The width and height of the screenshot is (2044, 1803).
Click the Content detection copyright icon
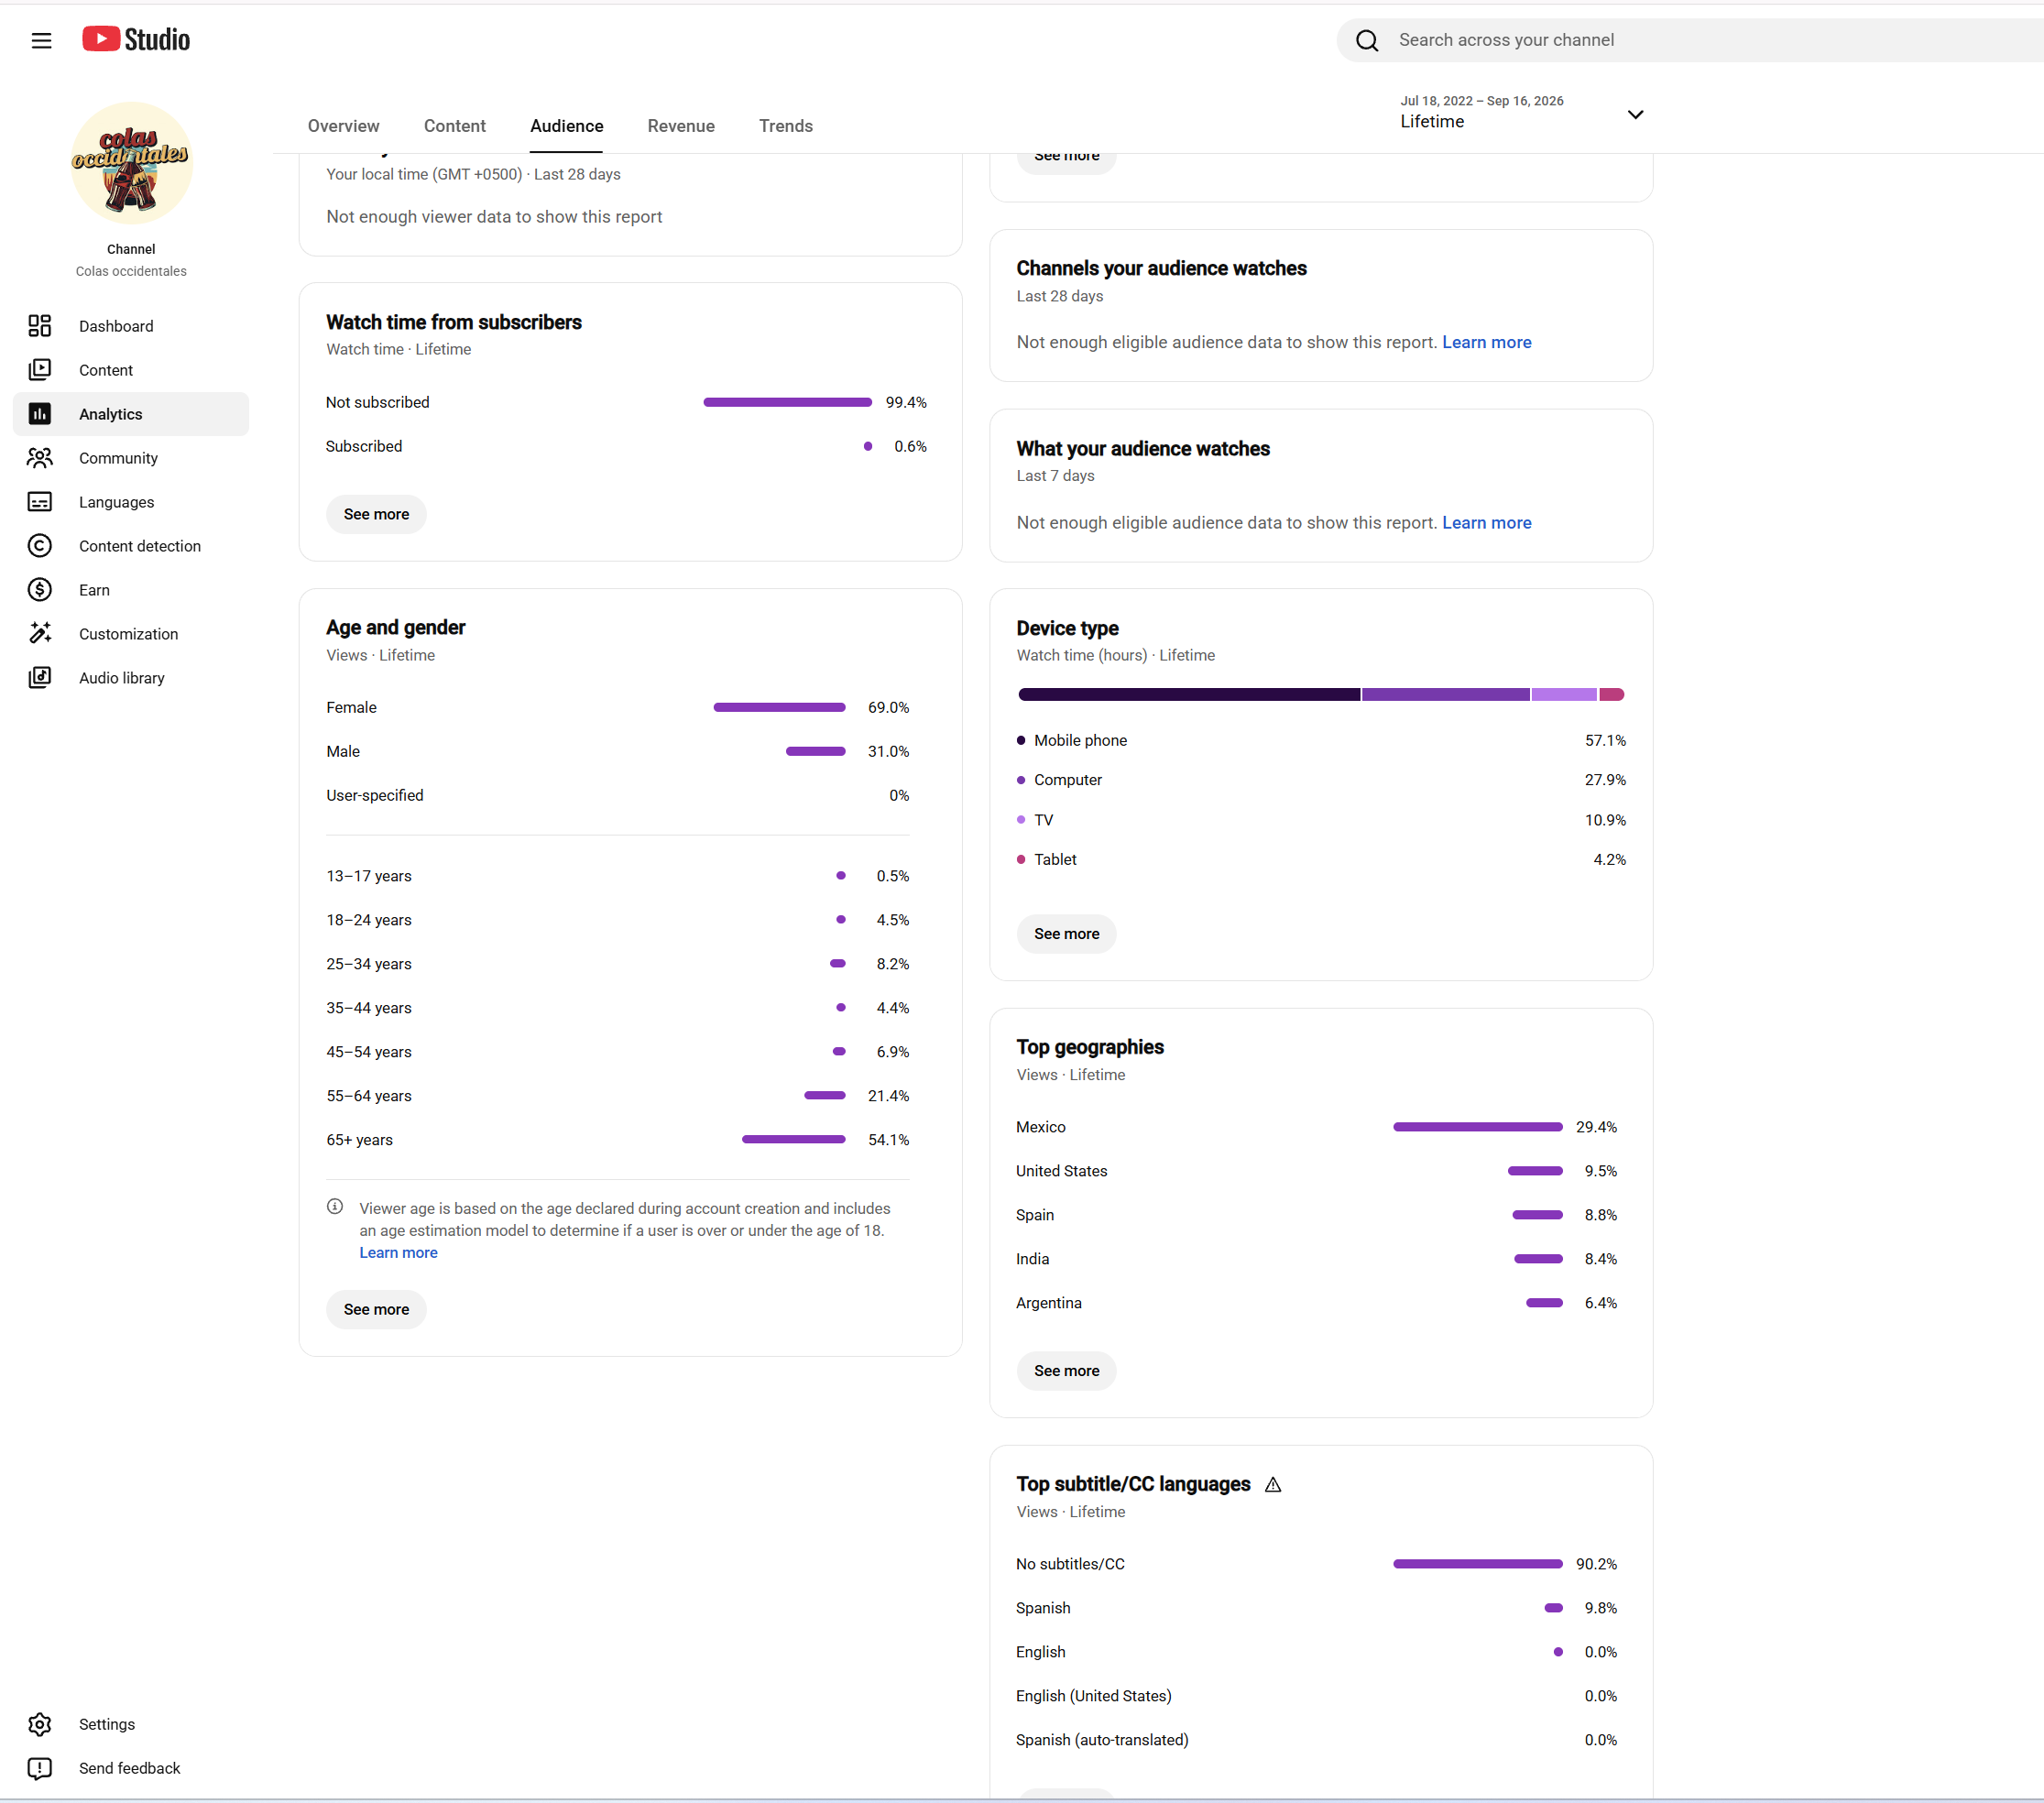[40, 546]
